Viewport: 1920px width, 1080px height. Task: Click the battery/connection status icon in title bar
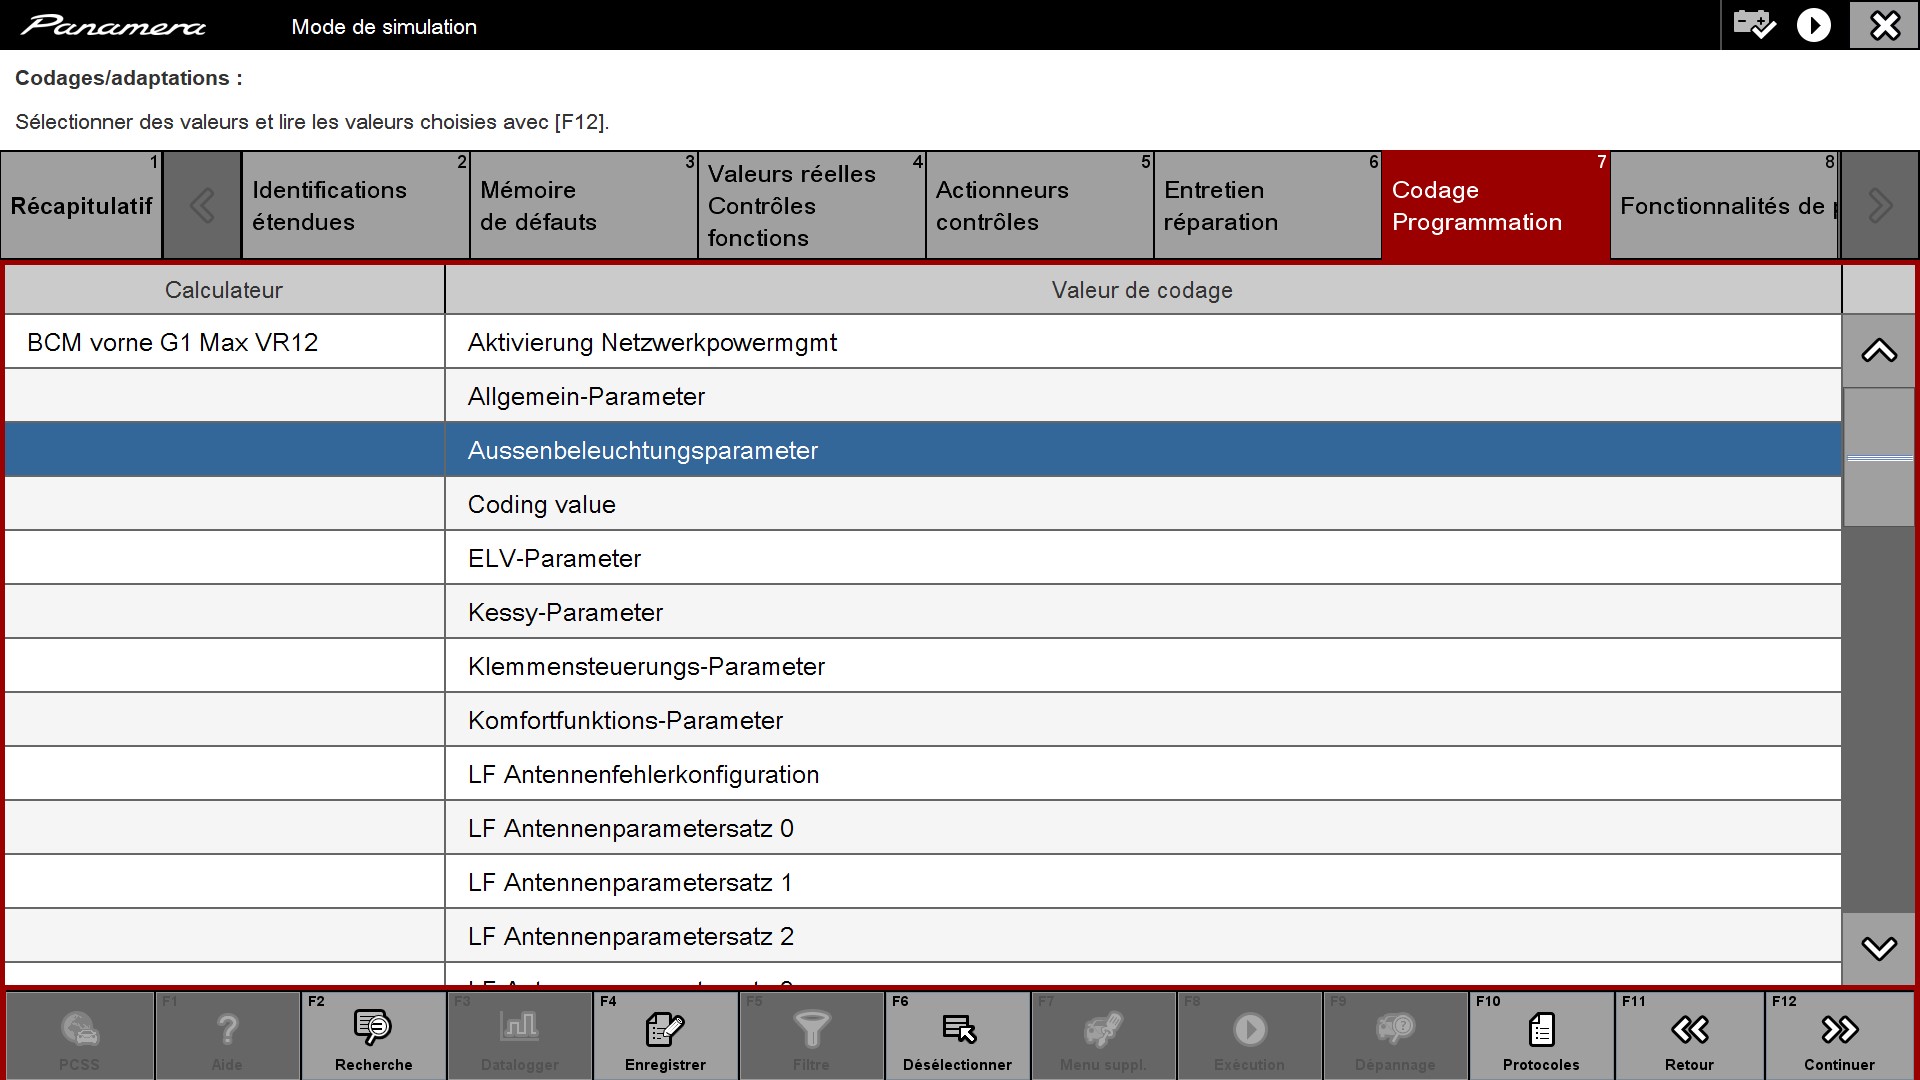pyautogui.click(x=1754, y=24)
